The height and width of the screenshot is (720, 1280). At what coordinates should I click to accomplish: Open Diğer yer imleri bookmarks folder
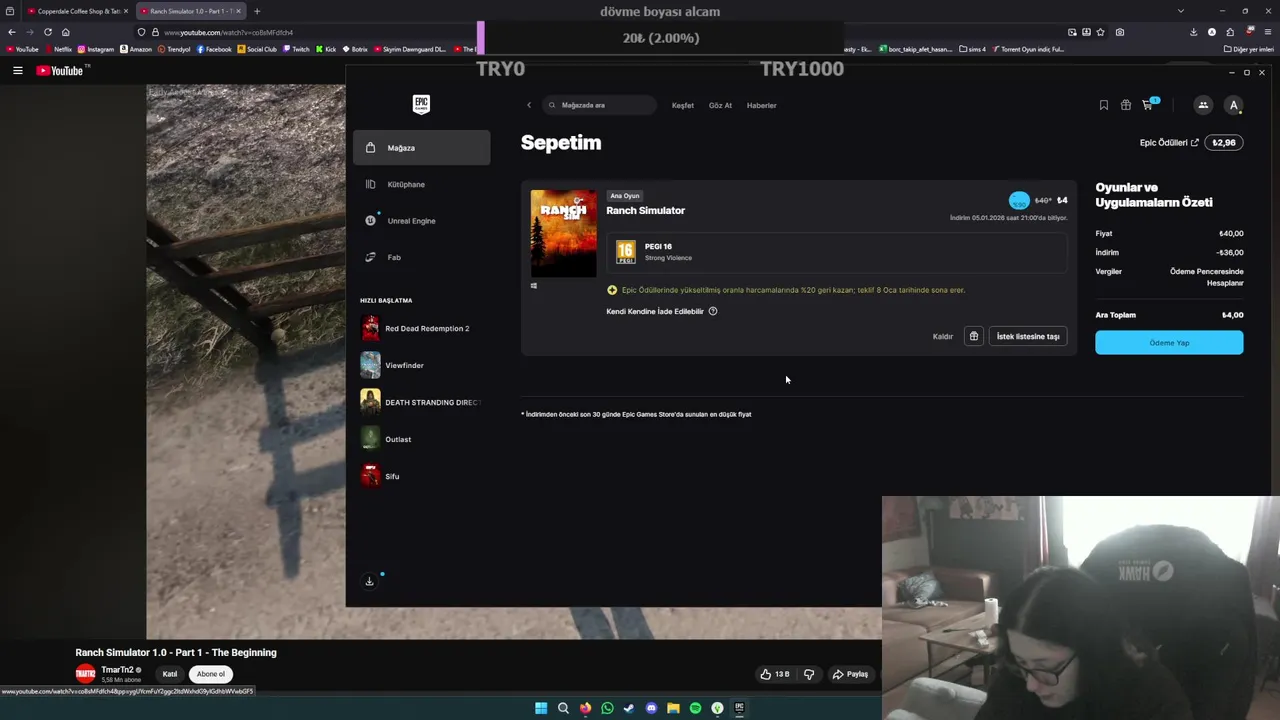1248,49
